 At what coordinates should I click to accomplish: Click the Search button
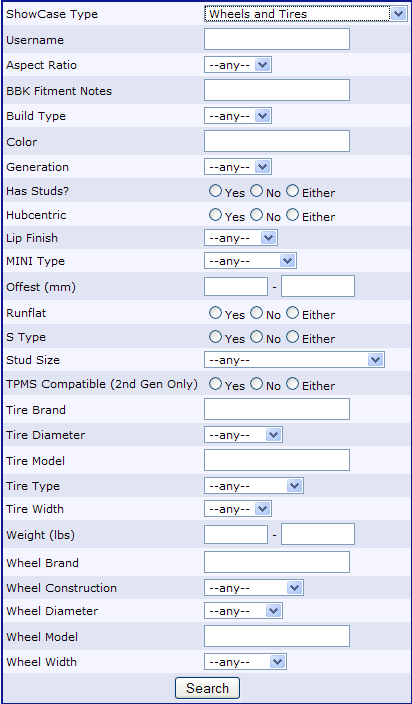point(207,688)
